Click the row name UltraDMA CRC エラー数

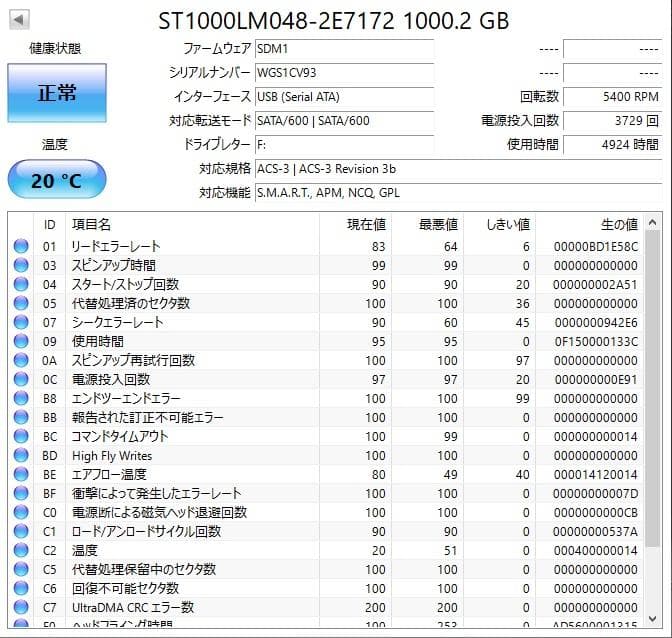pos(133,607)
